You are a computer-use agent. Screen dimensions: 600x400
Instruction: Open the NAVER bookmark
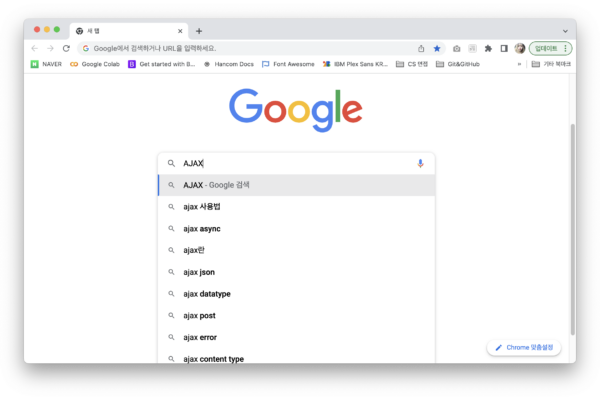tap(46, 64)
